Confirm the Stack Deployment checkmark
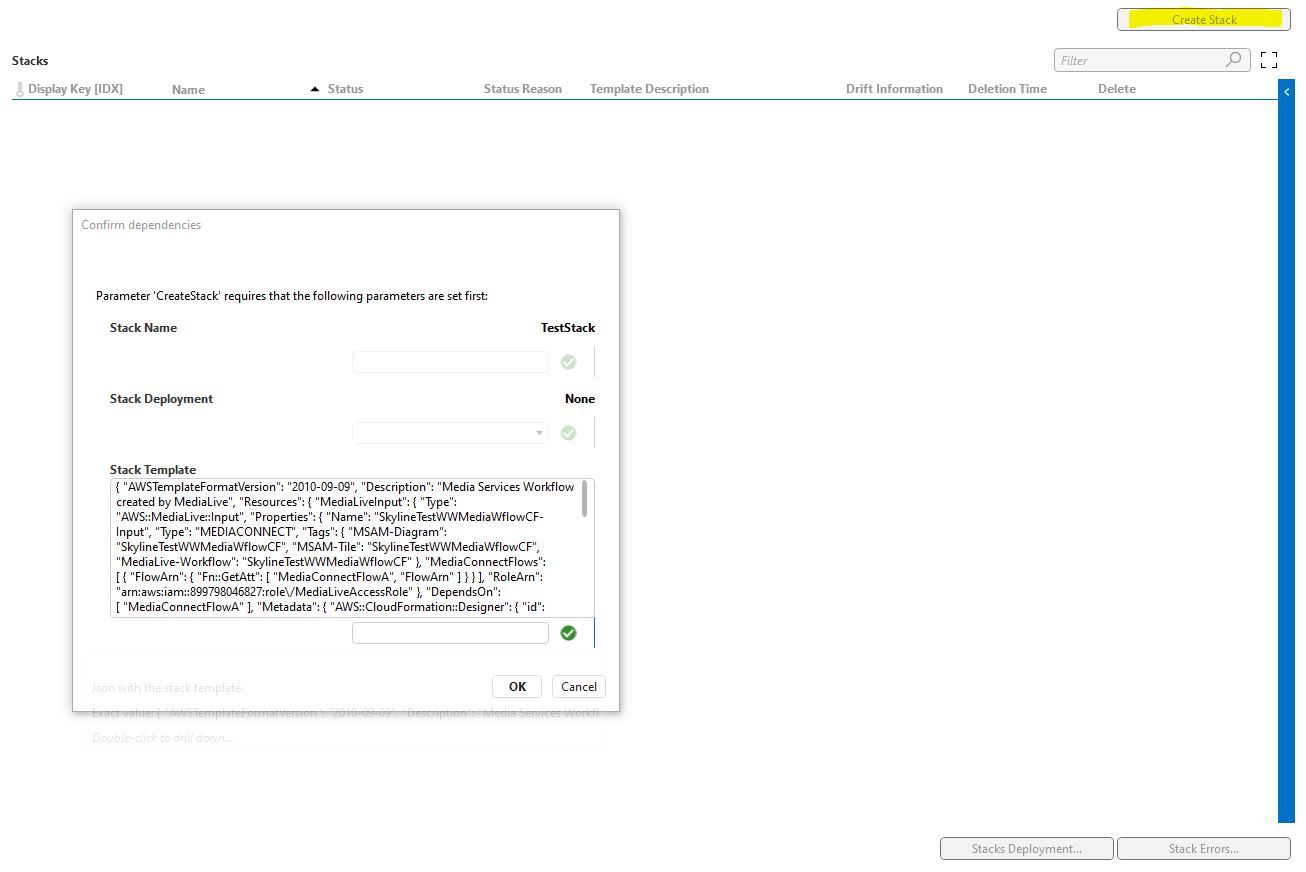 568,433
